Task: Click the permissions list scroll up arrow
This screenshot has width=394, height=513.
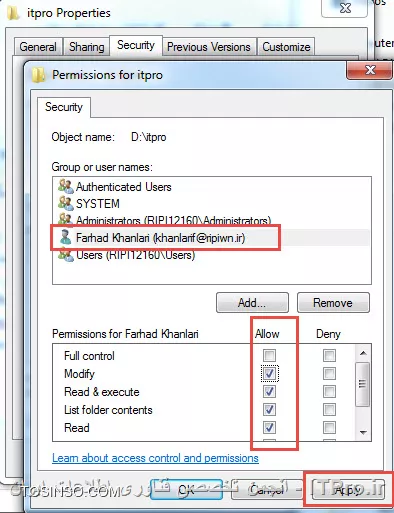Action: point(363,353)
